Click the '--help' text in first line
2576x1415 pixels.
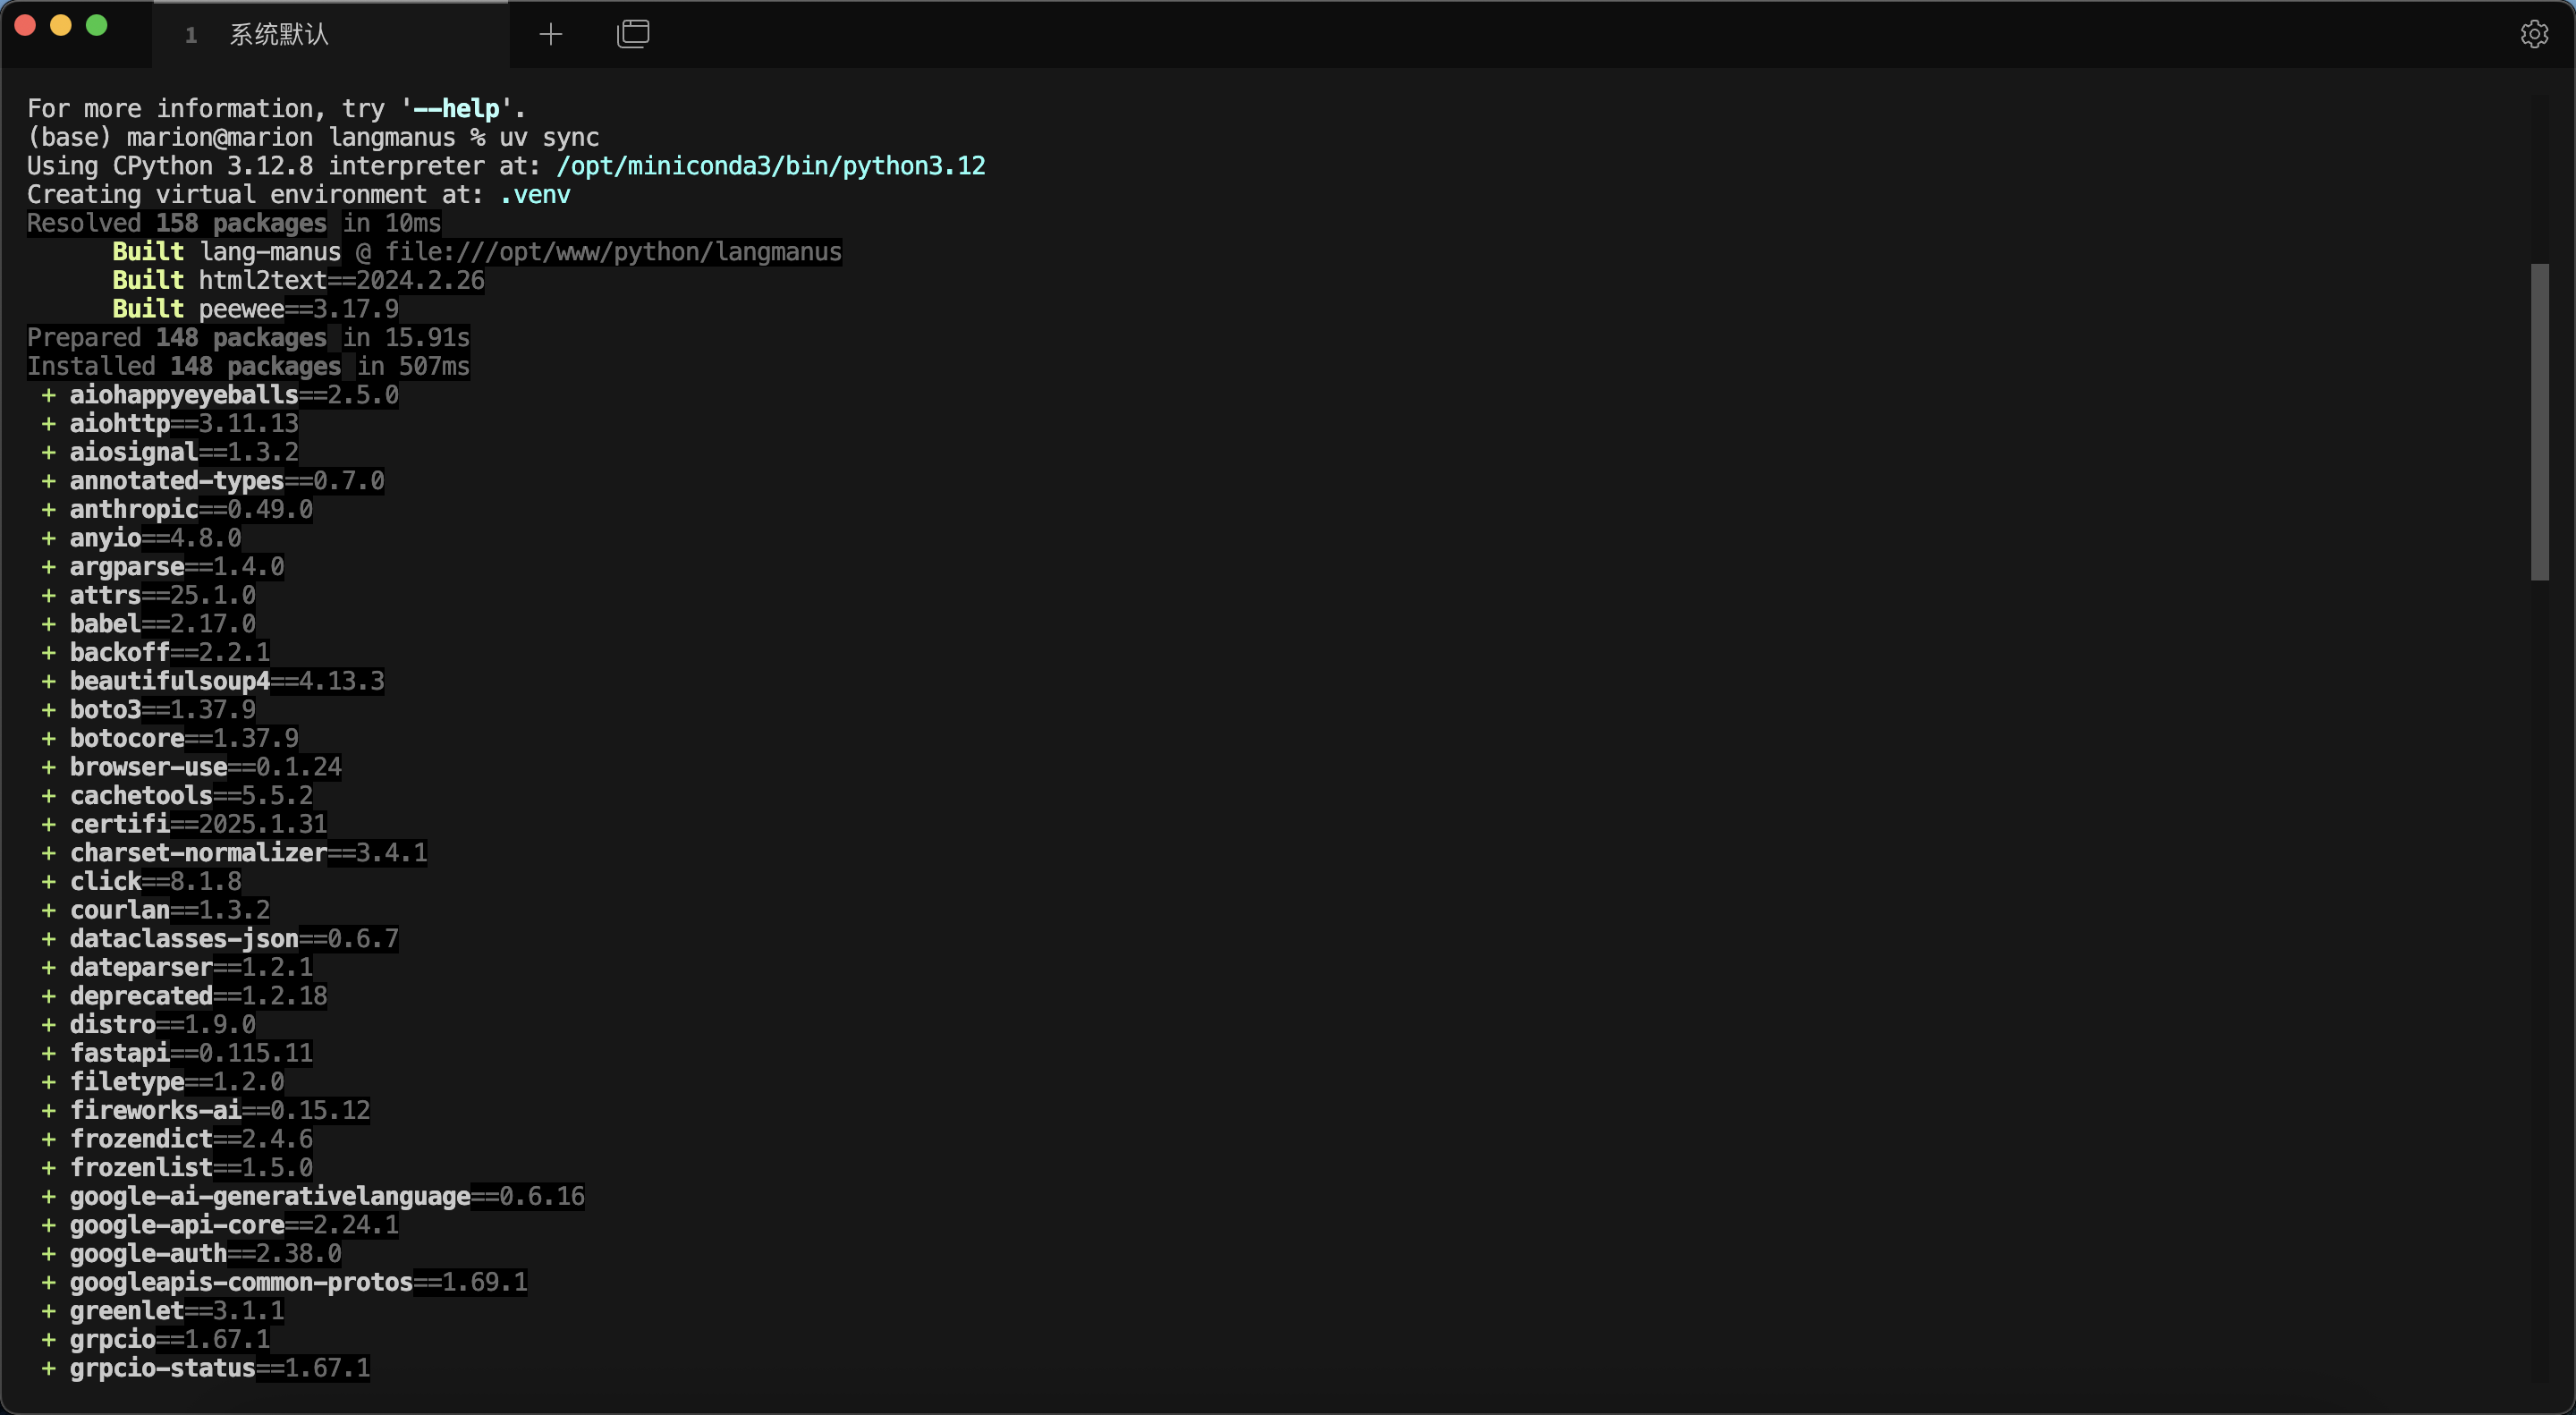pos(456,109)
